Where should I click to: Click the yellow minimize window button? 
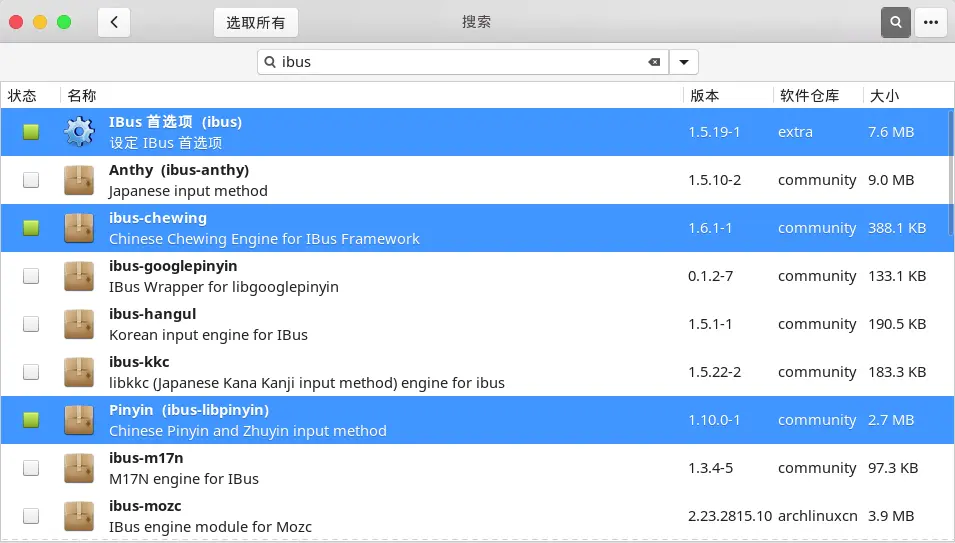tap(40, 23)
